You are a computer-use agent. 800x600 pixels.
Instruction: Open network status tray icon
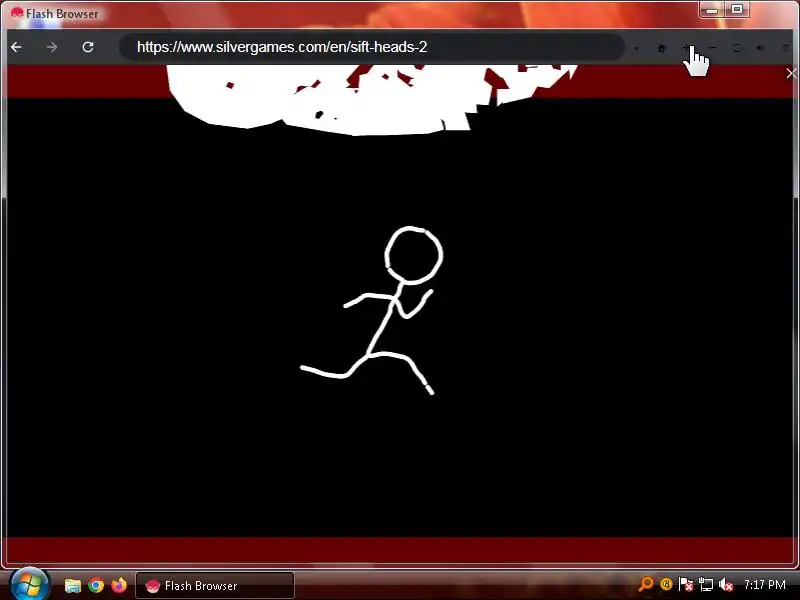[x=706, y=584]
